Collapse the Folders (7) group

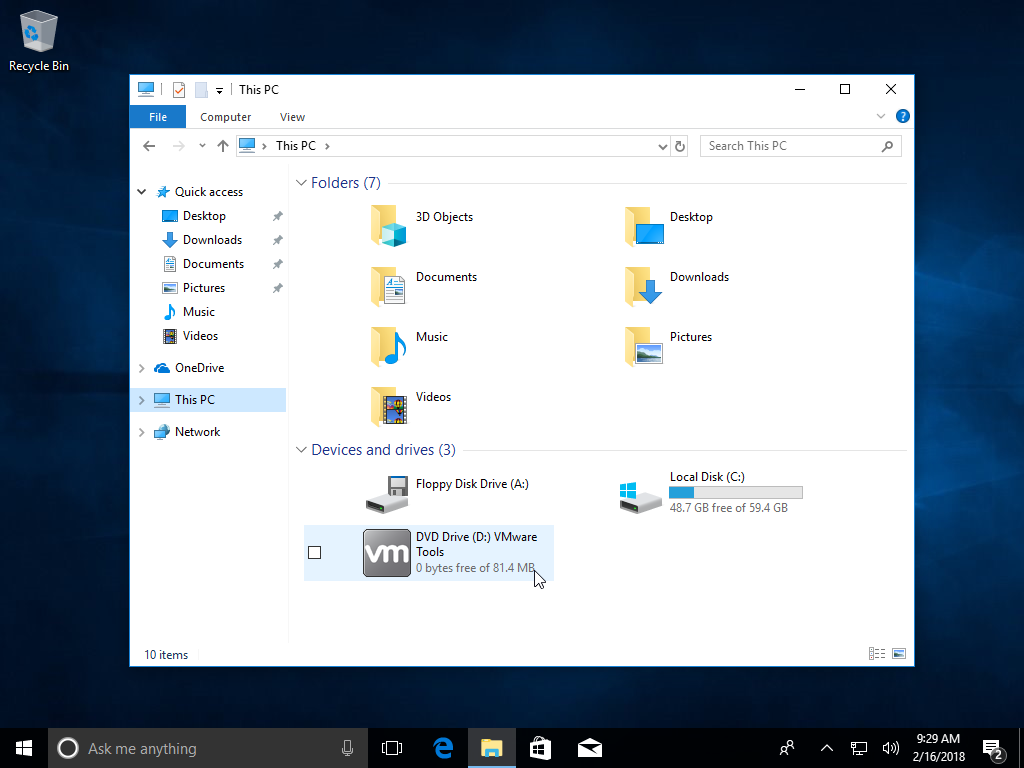pyautogui.click(x=301, y=183)
